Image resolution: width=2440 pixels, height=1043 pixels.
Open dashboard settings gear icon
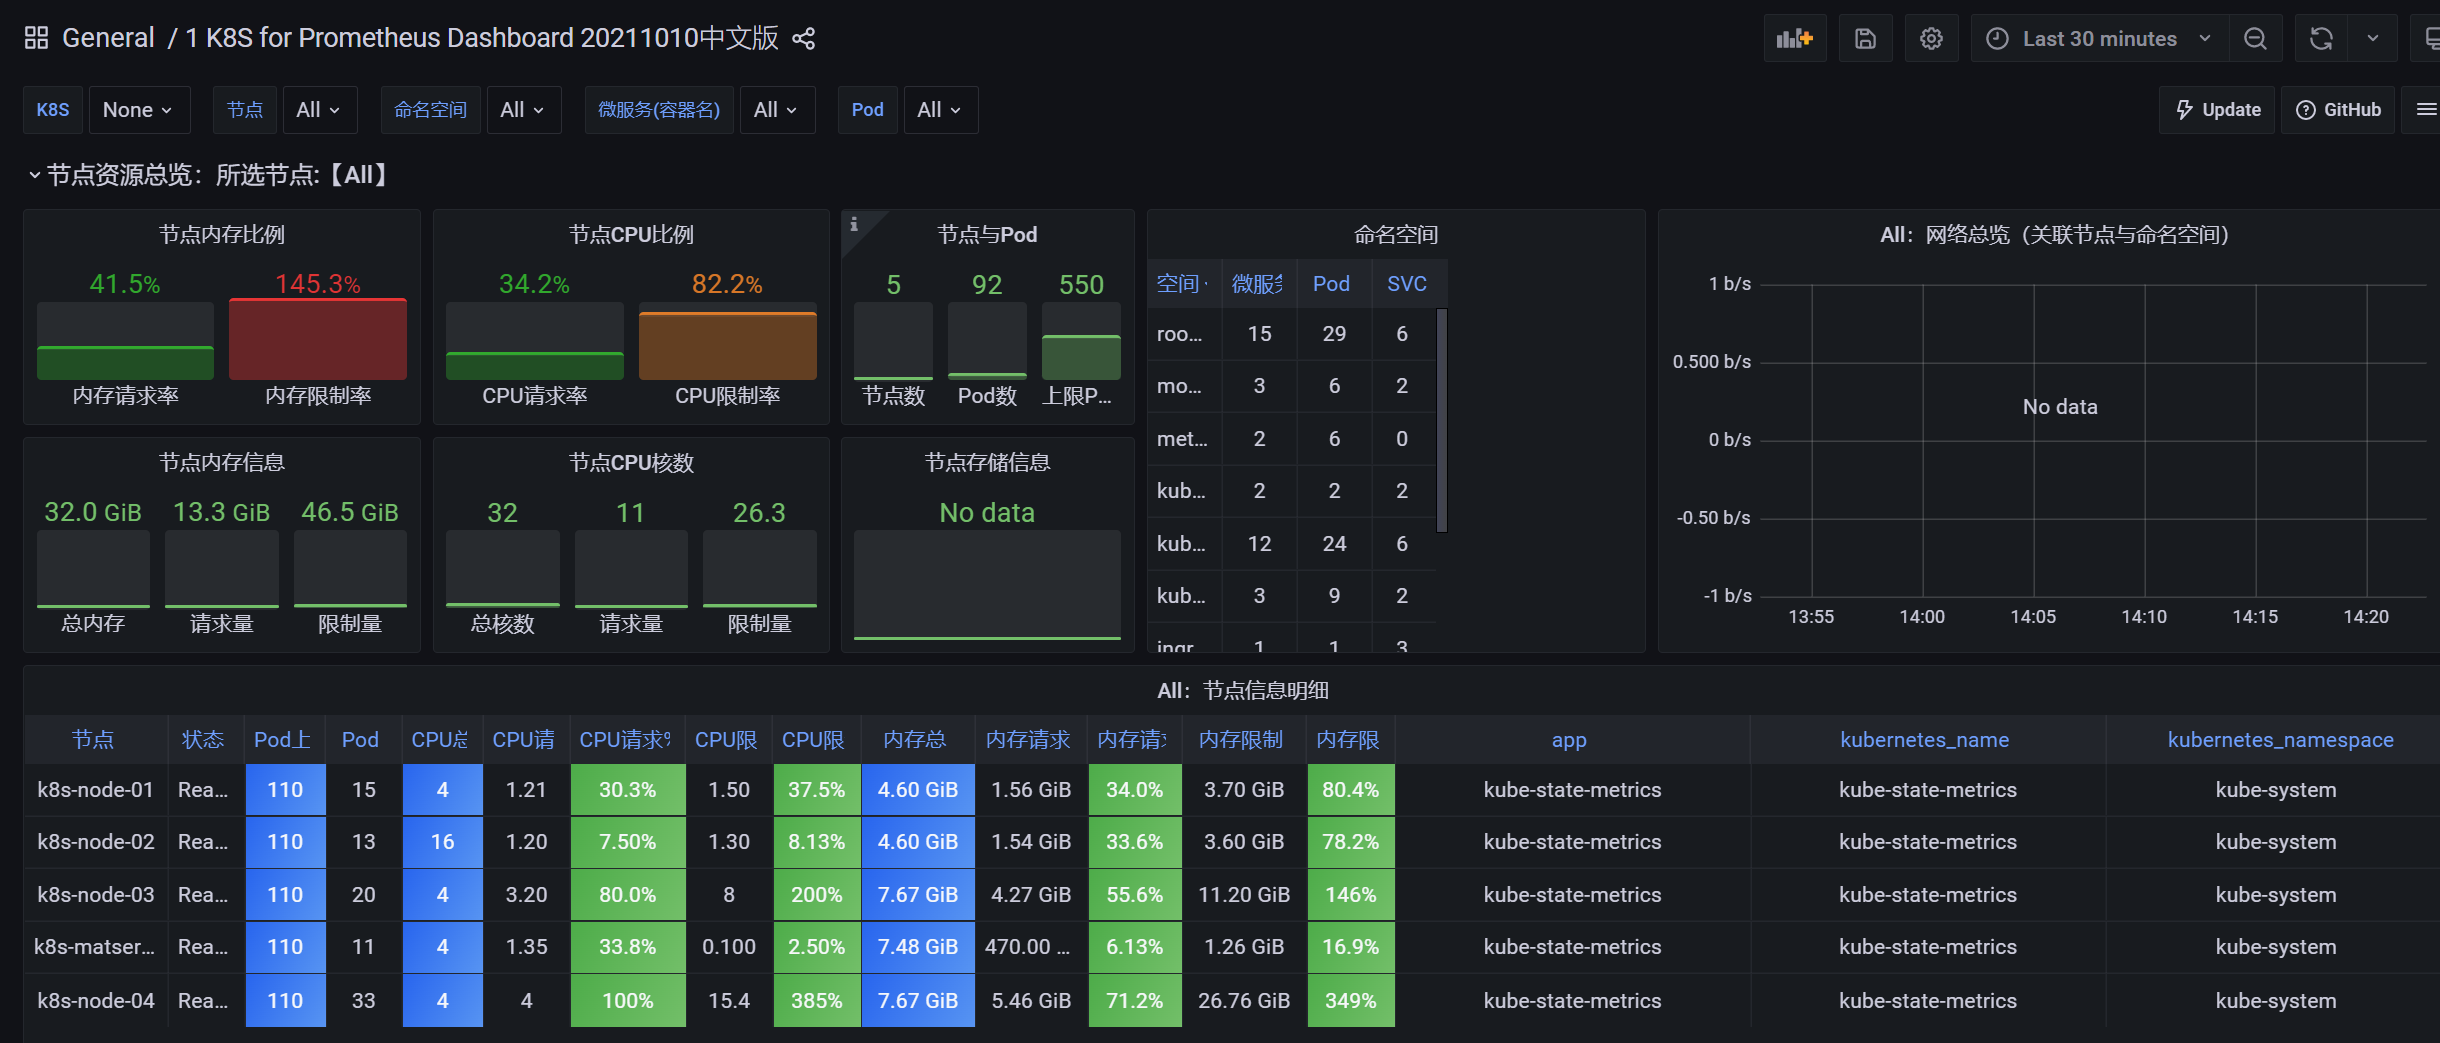[1931, 39]
